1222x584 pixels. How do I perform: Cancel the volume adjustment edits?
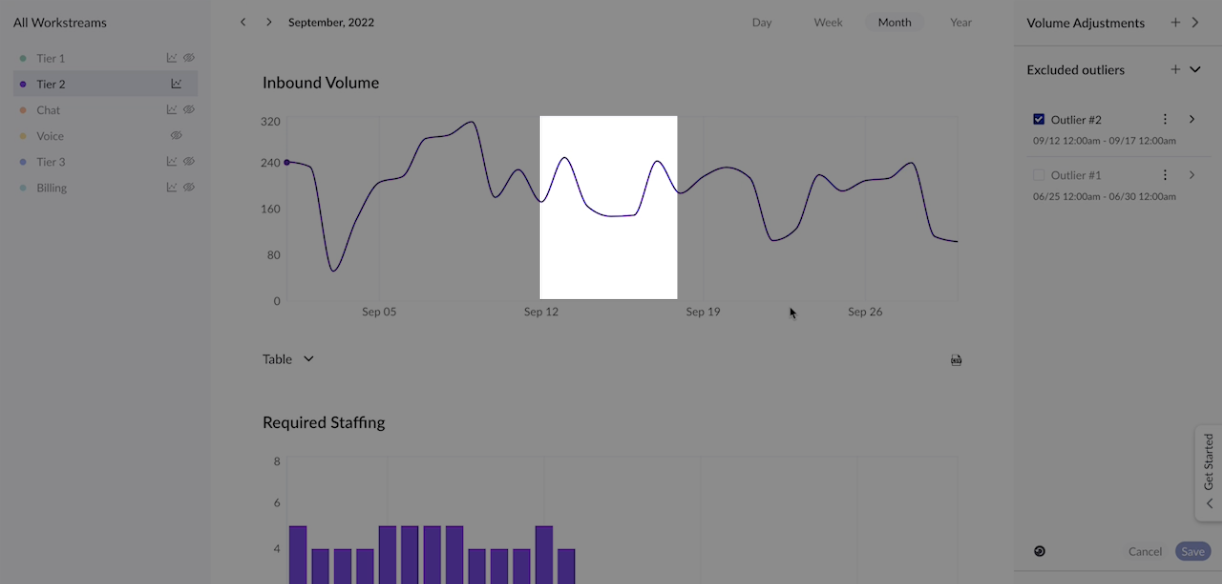(x=1145, y=552)
